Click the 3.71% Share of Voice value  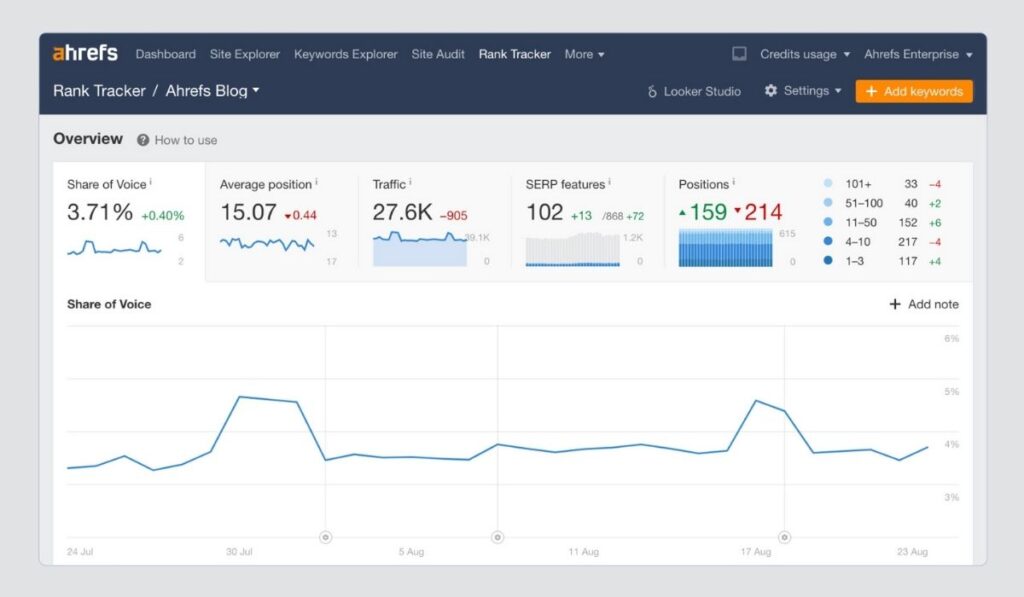click(100, 212)
